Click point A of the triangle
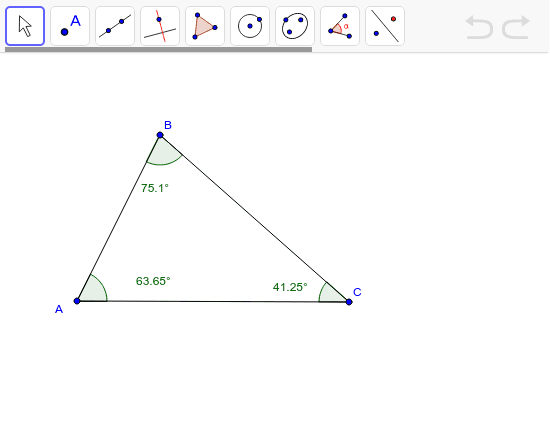550x430 pixels. click(x=77, y=301)
